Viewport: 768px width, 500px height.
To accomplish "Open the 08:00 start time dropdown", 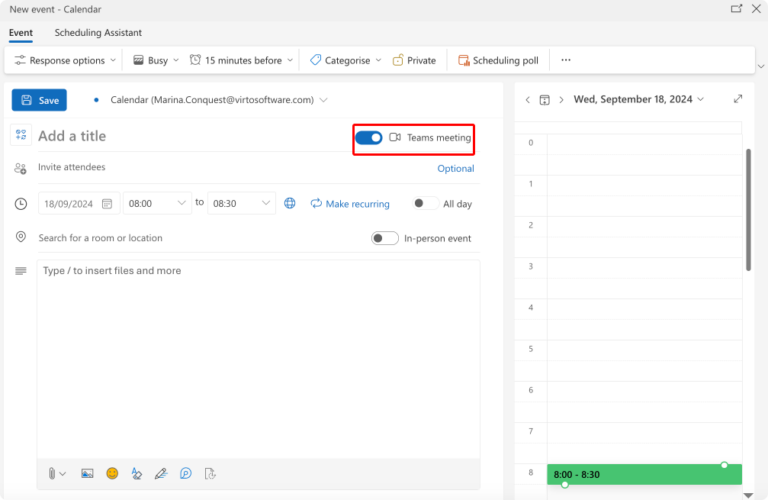I will point(157,203).
